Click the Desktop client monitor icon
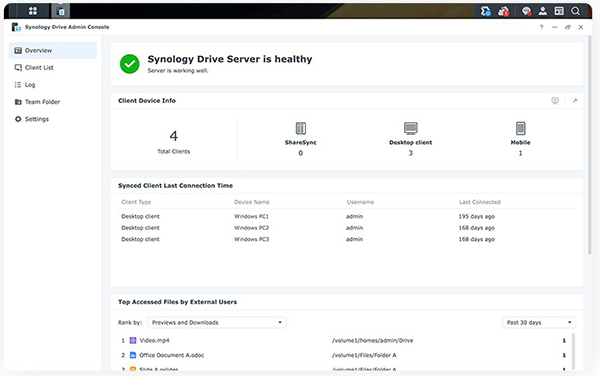 (x=411, y=128)
